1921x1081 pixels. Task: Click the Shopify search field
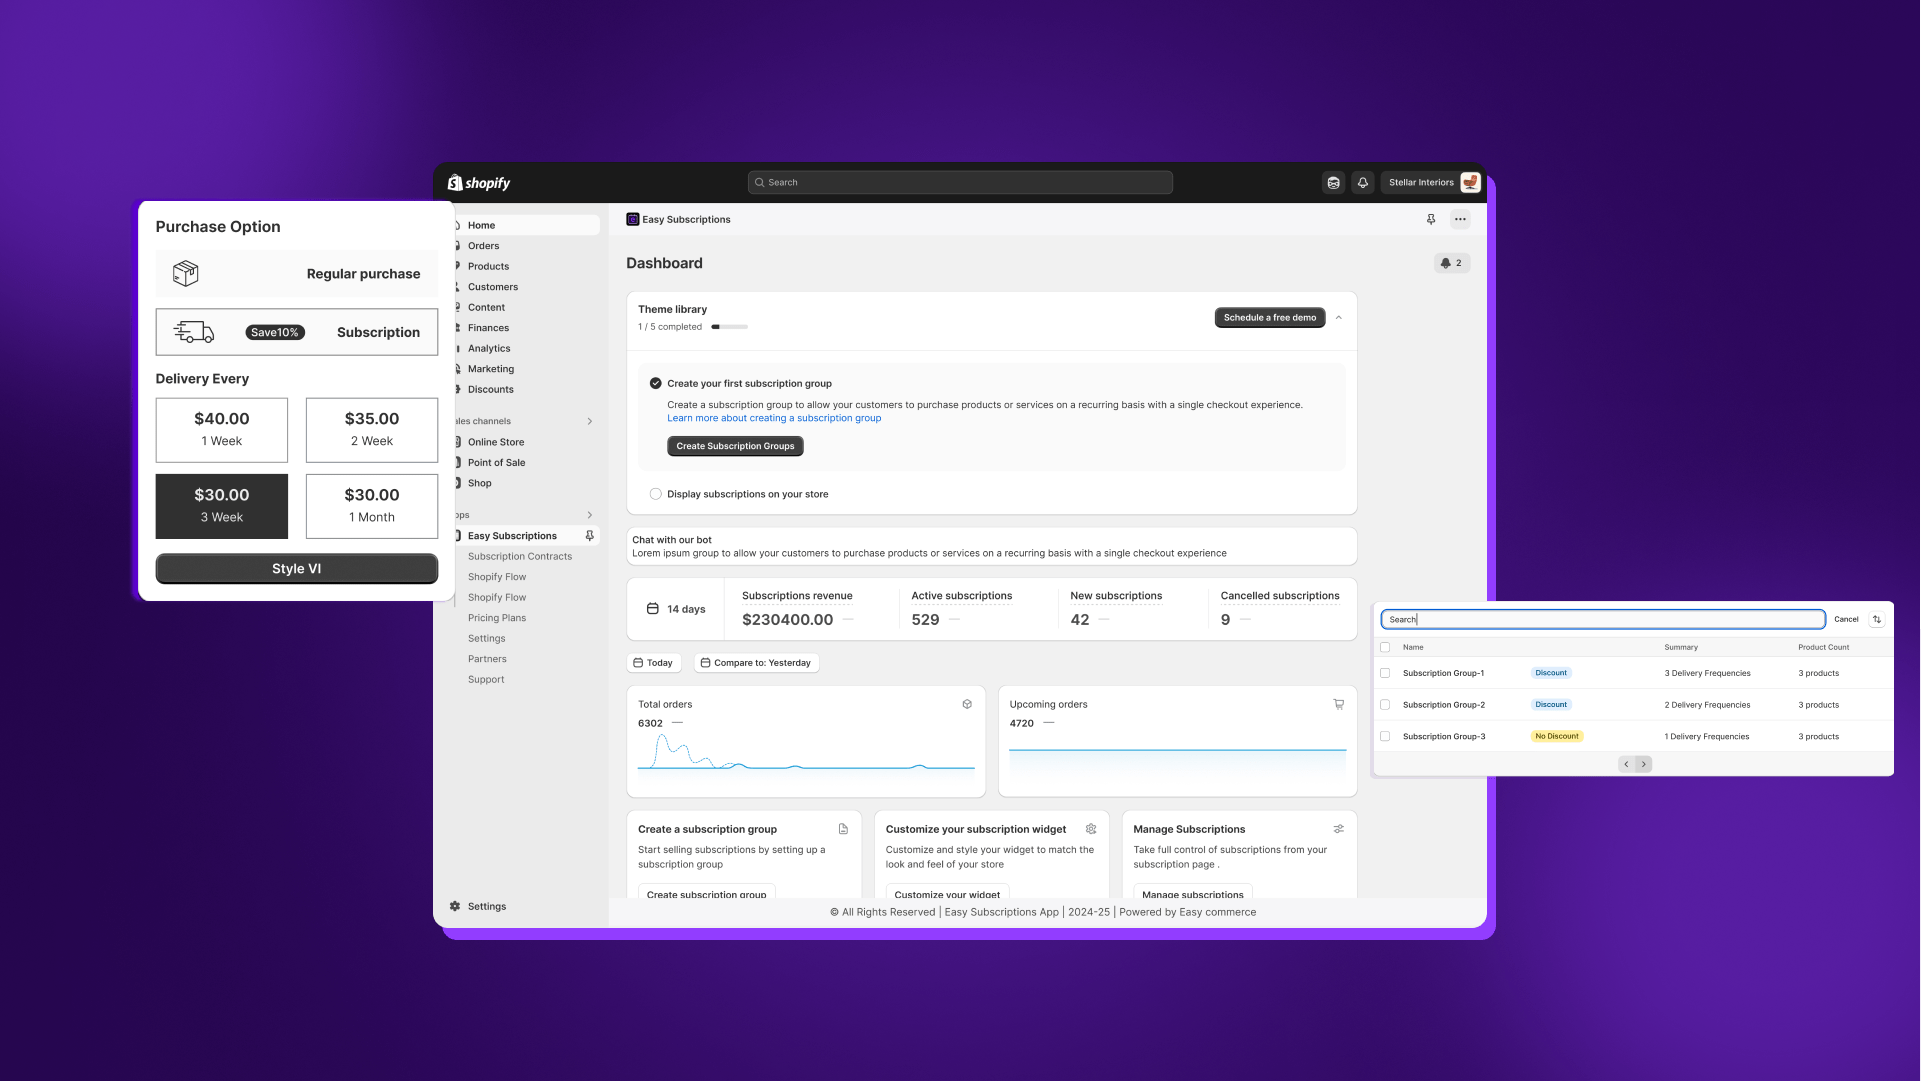click(x=960, y=182)
